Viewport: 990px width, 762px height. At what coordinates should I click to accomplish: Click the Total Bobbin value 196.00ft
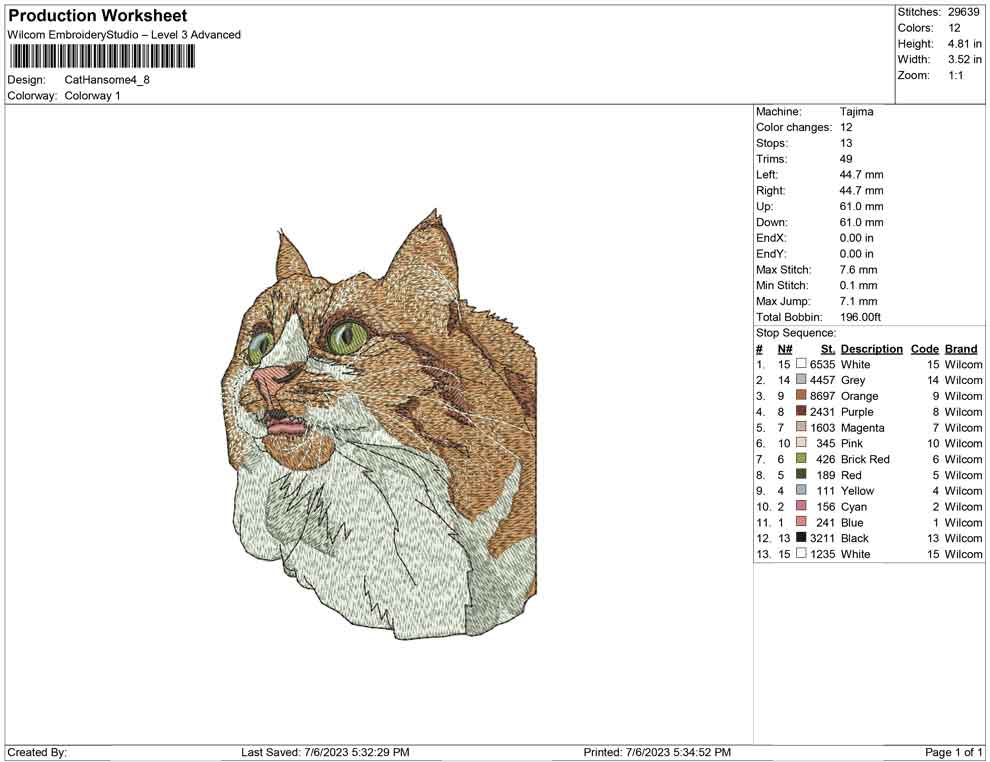coord(860,317)
